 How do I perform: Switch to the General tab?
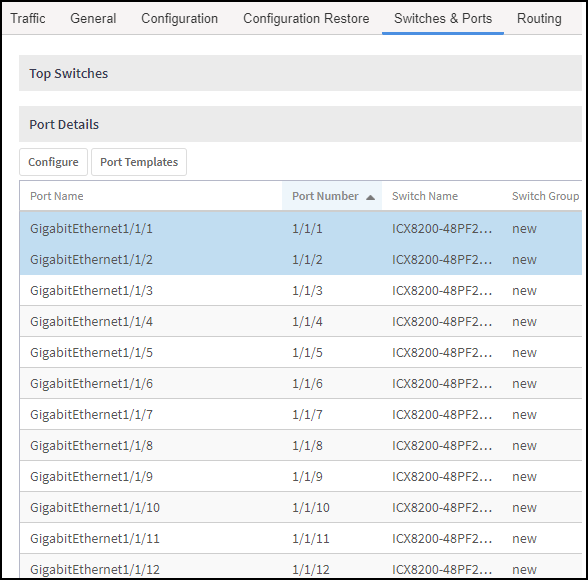coord(93,18)
